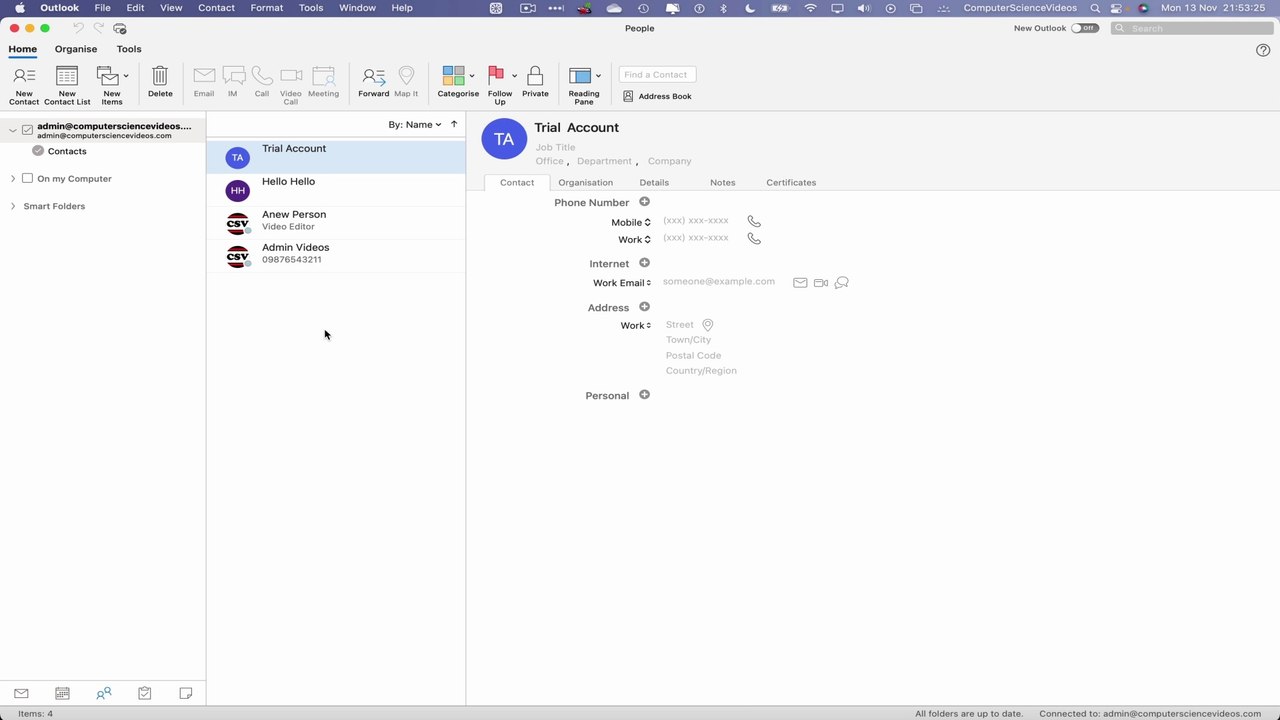Open Follow Up dropdown arrow
1280x720 pixels.
click(514, 76)
